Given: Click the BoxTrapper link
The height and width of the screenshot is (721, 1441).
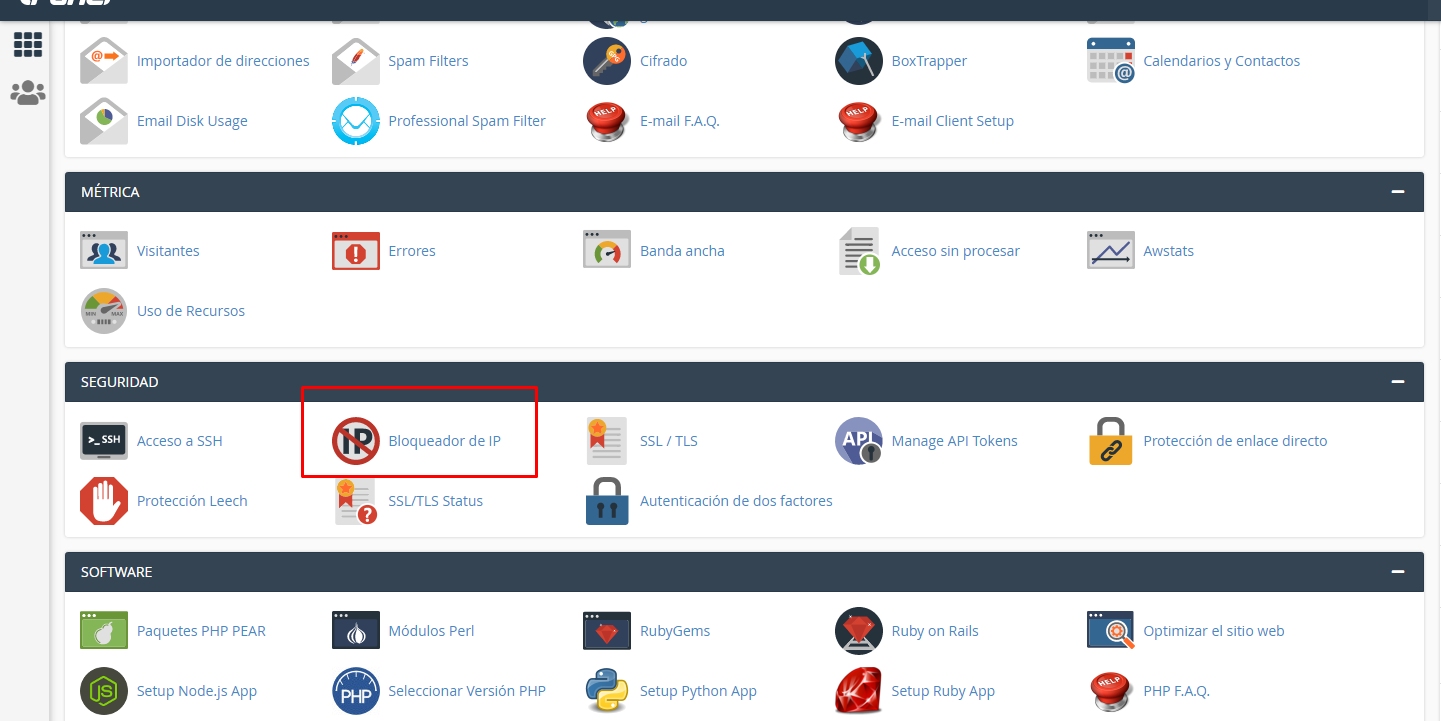Looking at the screenshot, I should click(929, 61).
